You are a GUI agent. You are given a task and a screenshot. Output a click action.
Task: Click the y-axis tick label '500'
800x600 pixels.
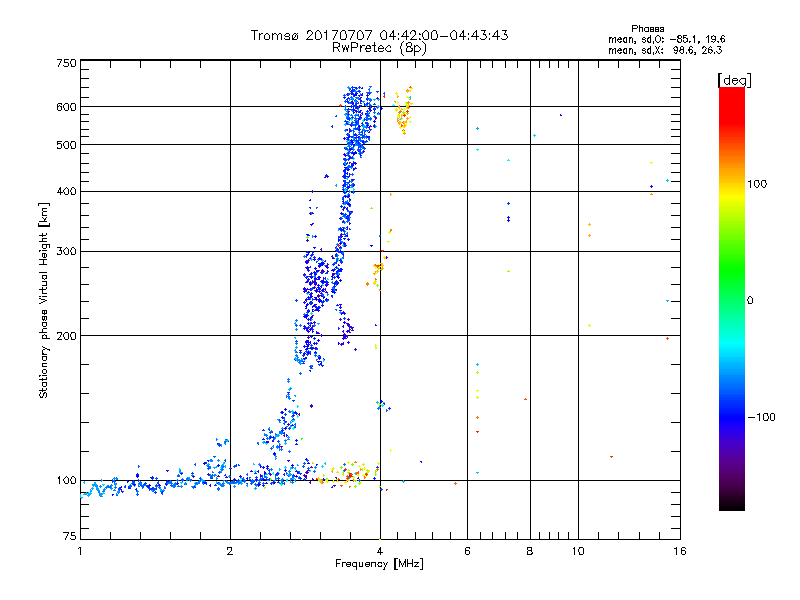[66, 145]
